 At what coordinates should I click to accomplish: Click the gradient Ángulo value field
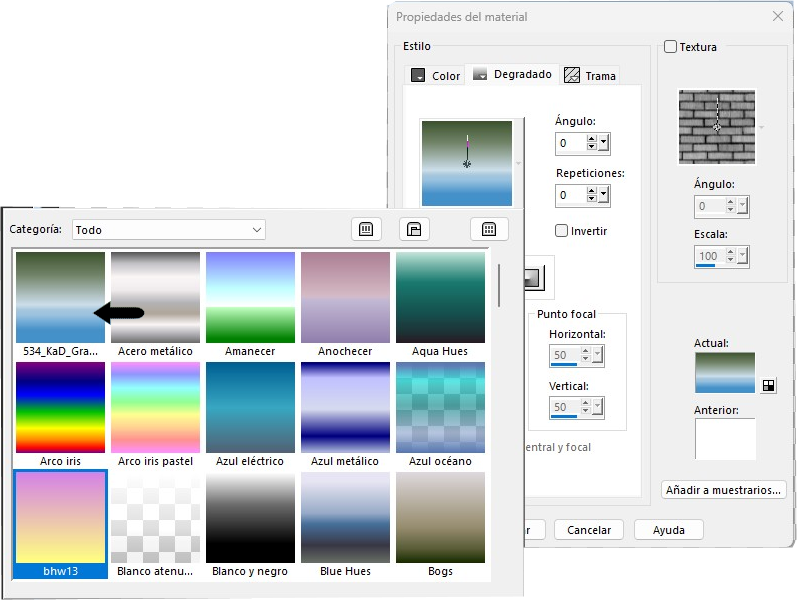click(x=571, y=143)
